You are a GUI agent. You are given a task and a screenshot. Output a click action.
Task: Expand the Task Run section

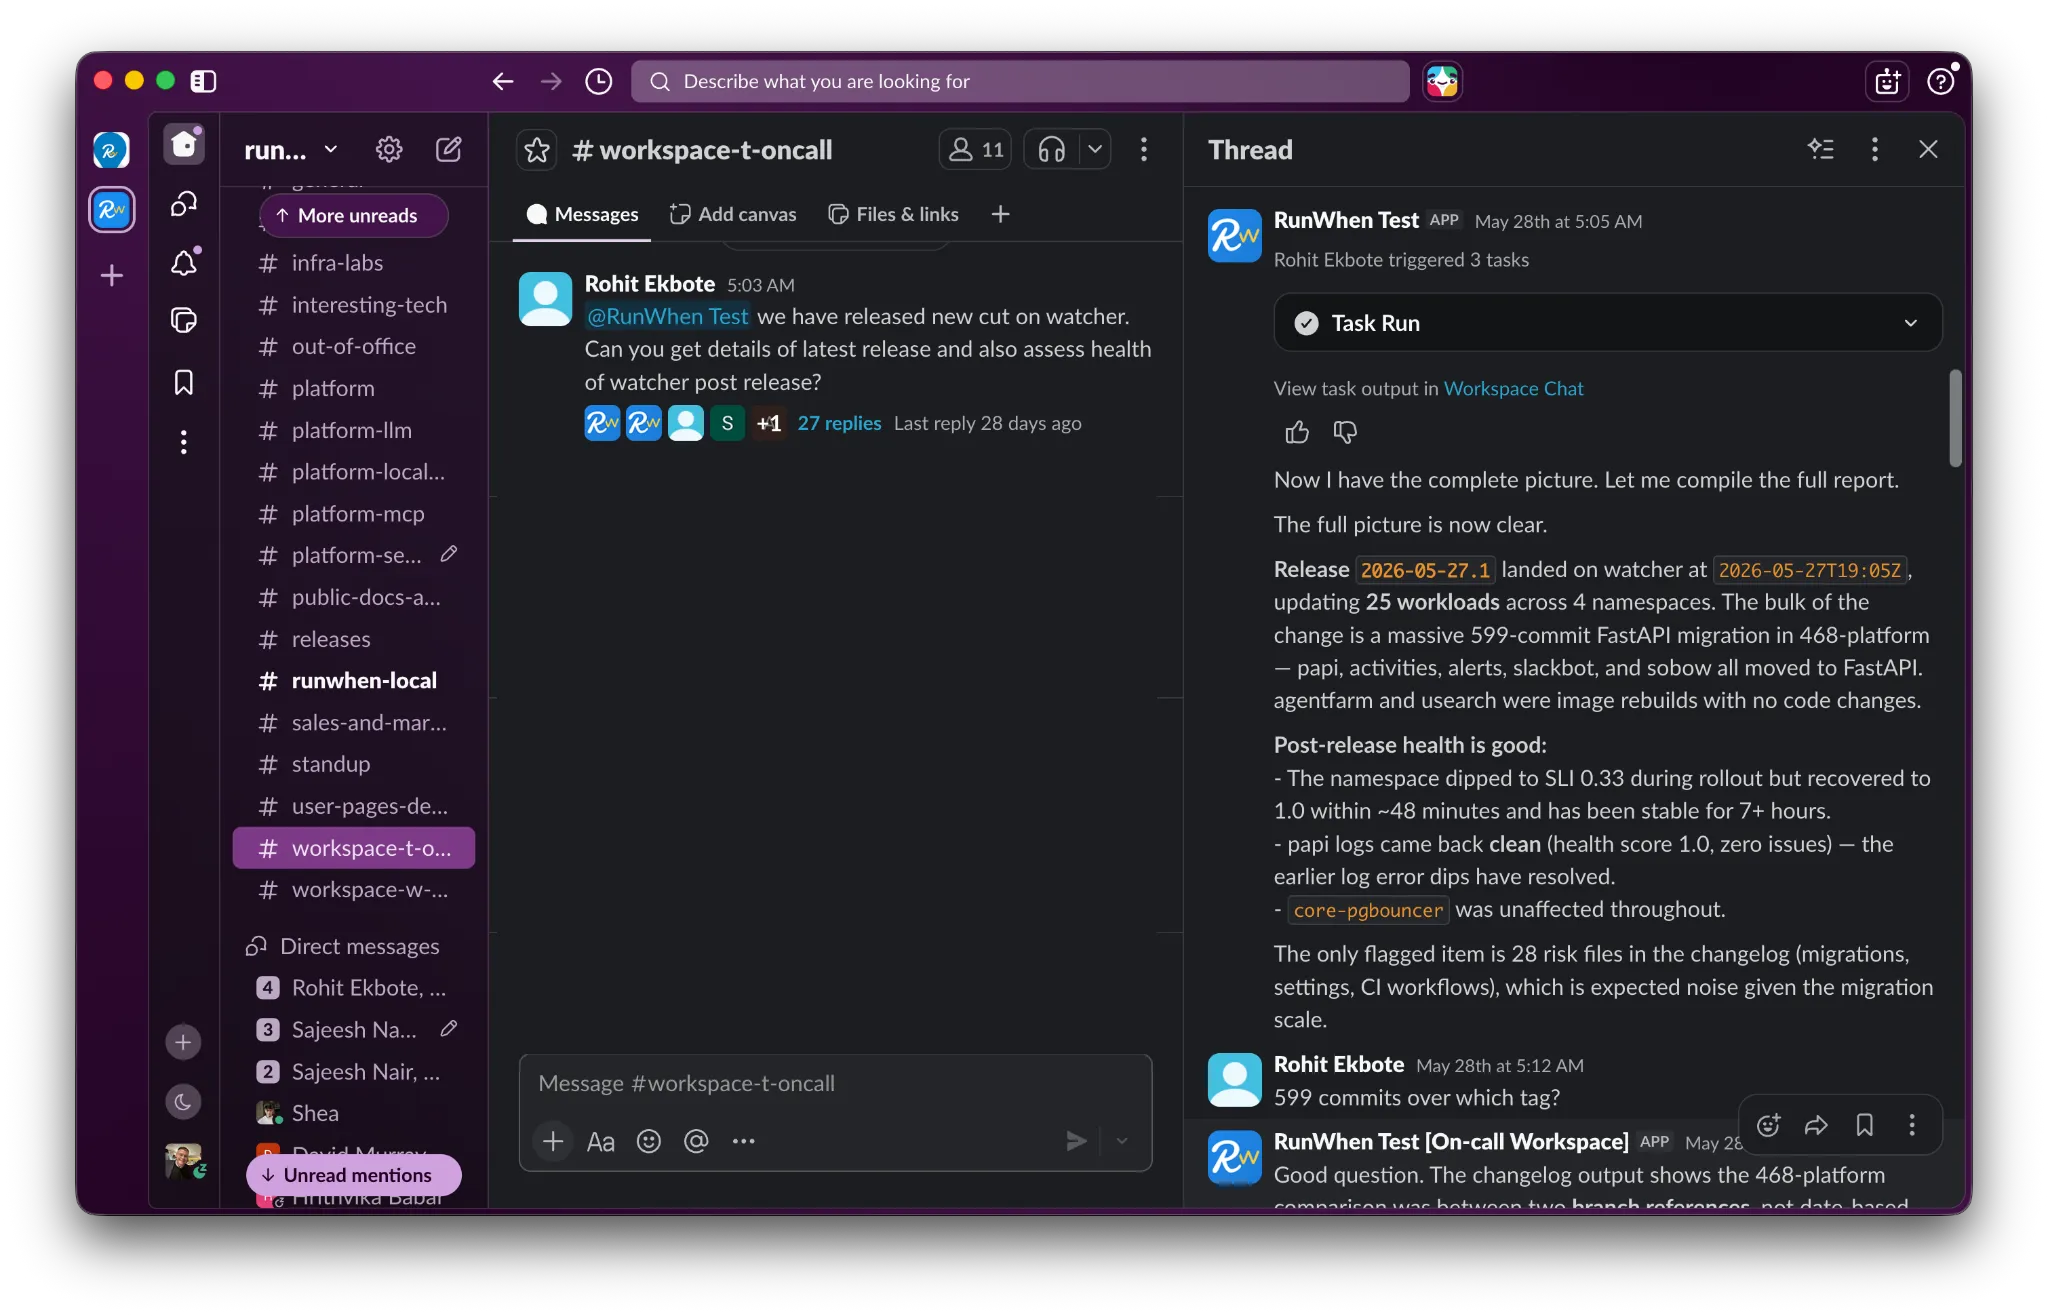point(1608,323)
